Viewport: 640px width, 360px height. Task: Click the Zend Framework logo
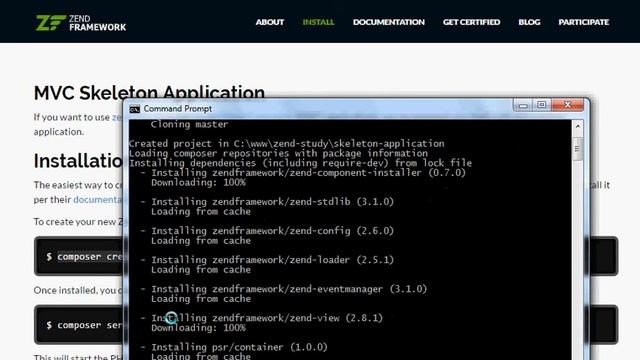coord(81,23)
